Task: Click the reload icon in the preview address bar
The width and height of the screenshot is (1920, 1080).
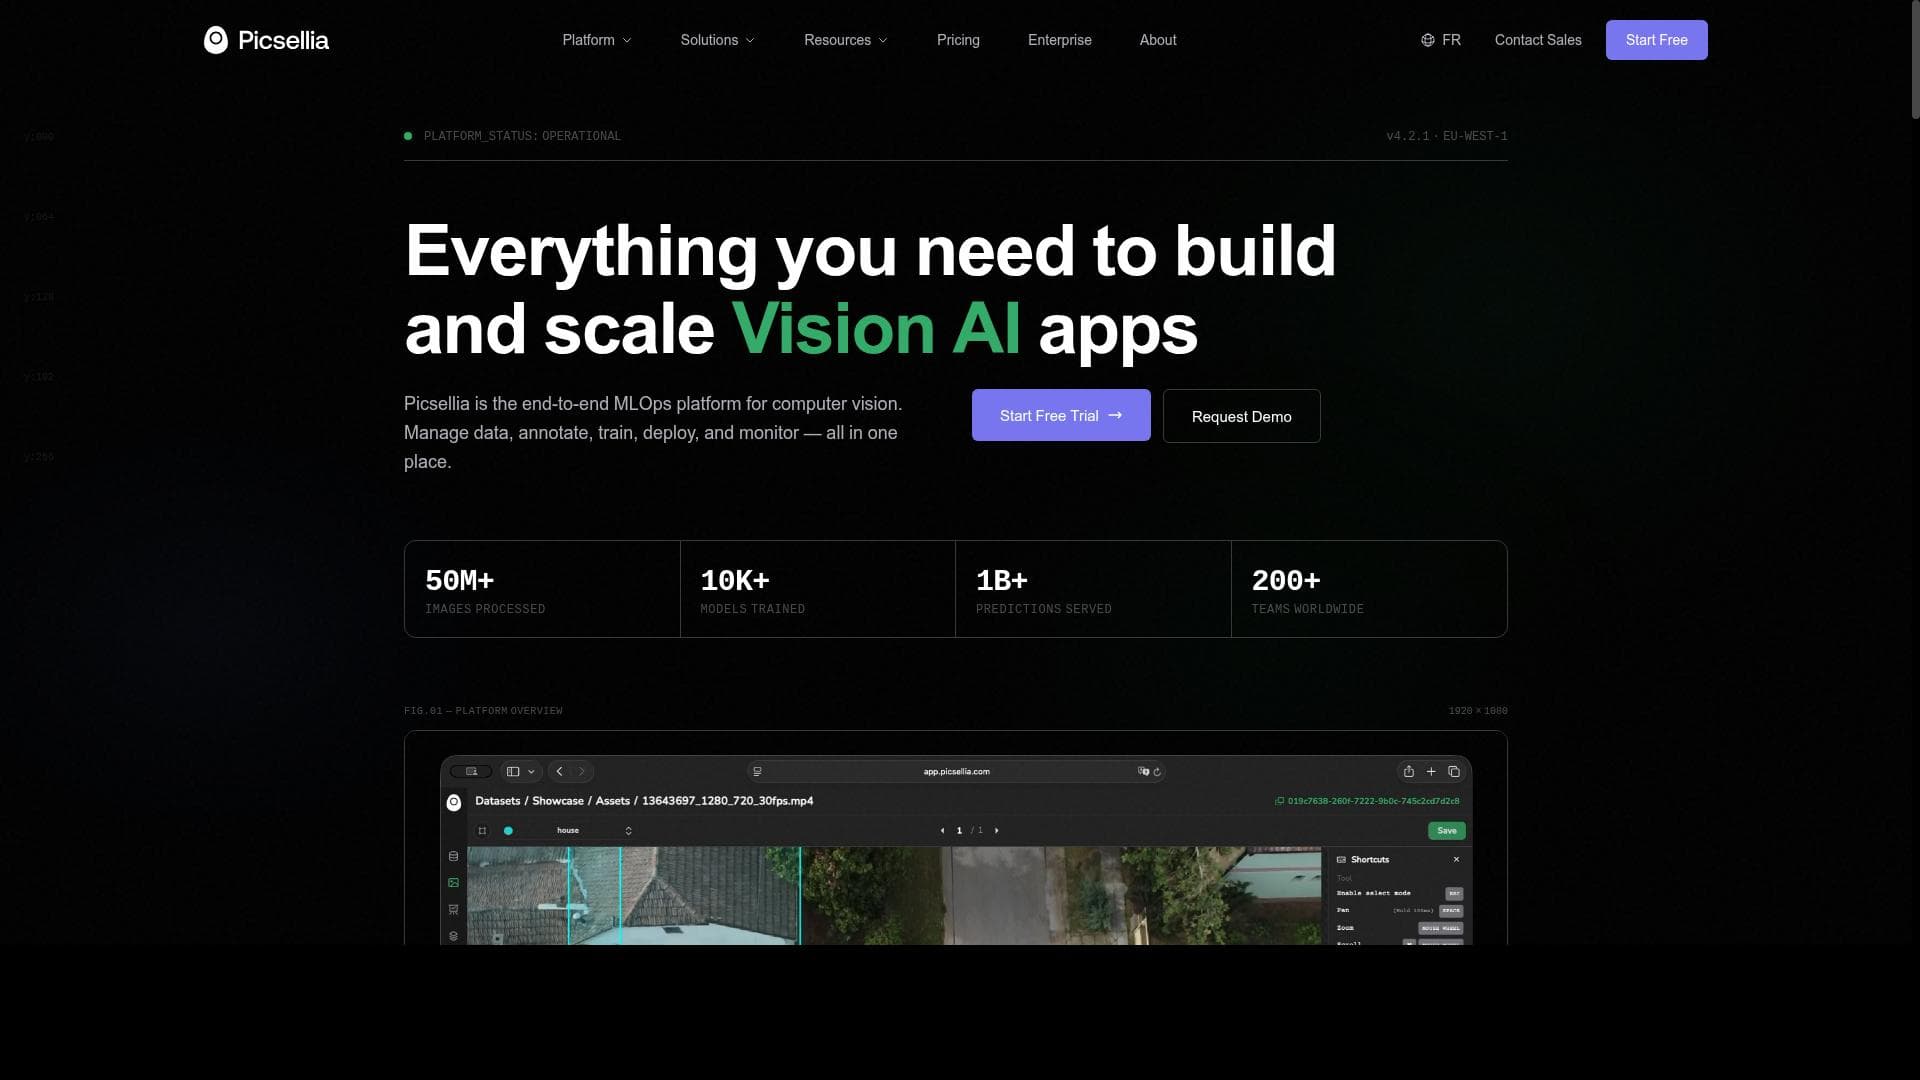Action: click(x=1157, y=771)
